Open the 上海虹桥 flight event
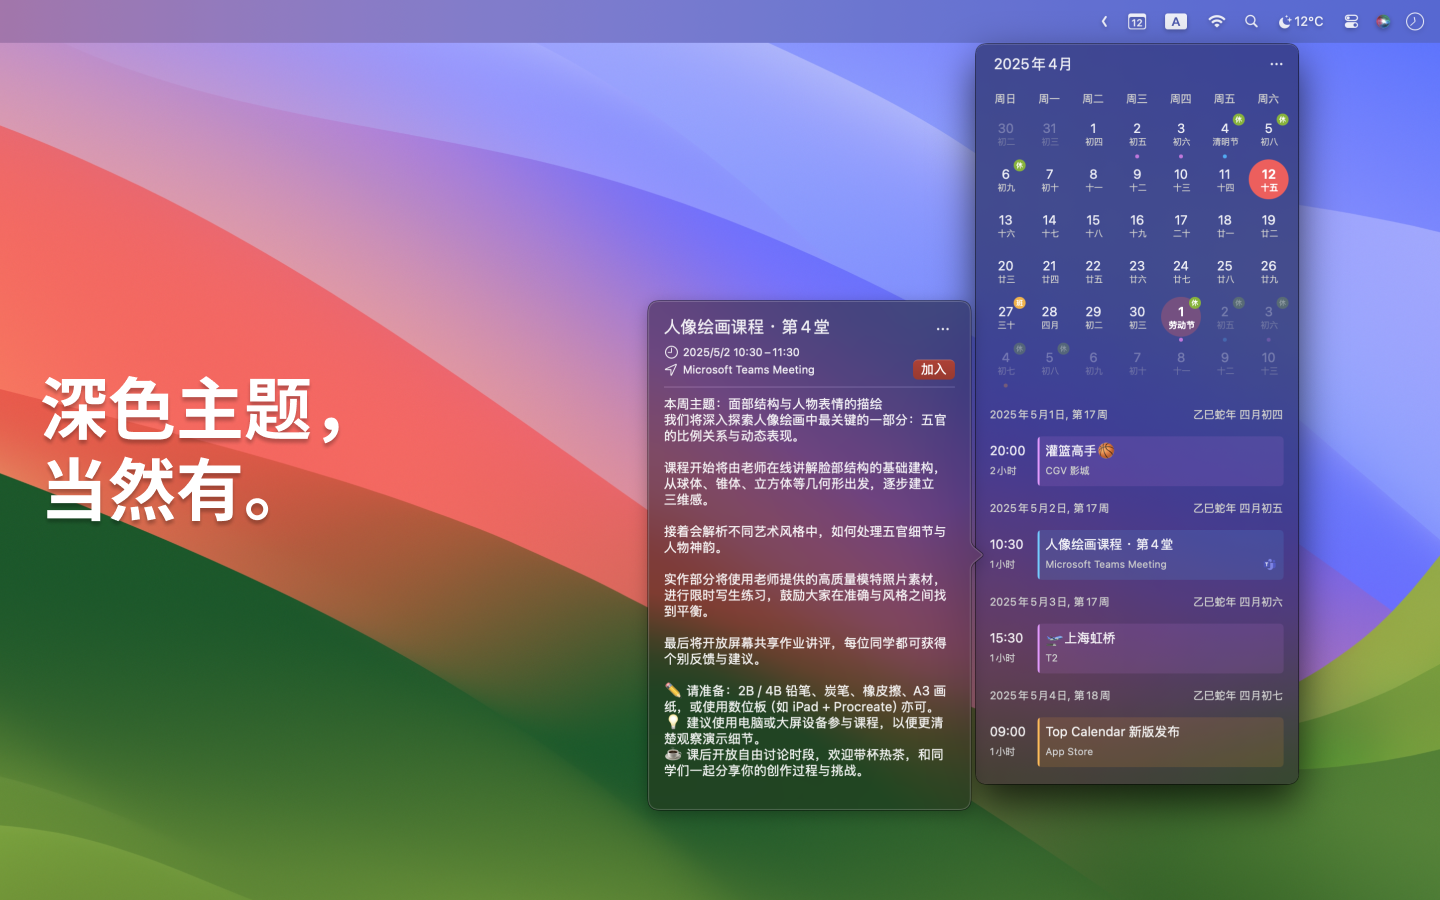 coord(1160,648)
